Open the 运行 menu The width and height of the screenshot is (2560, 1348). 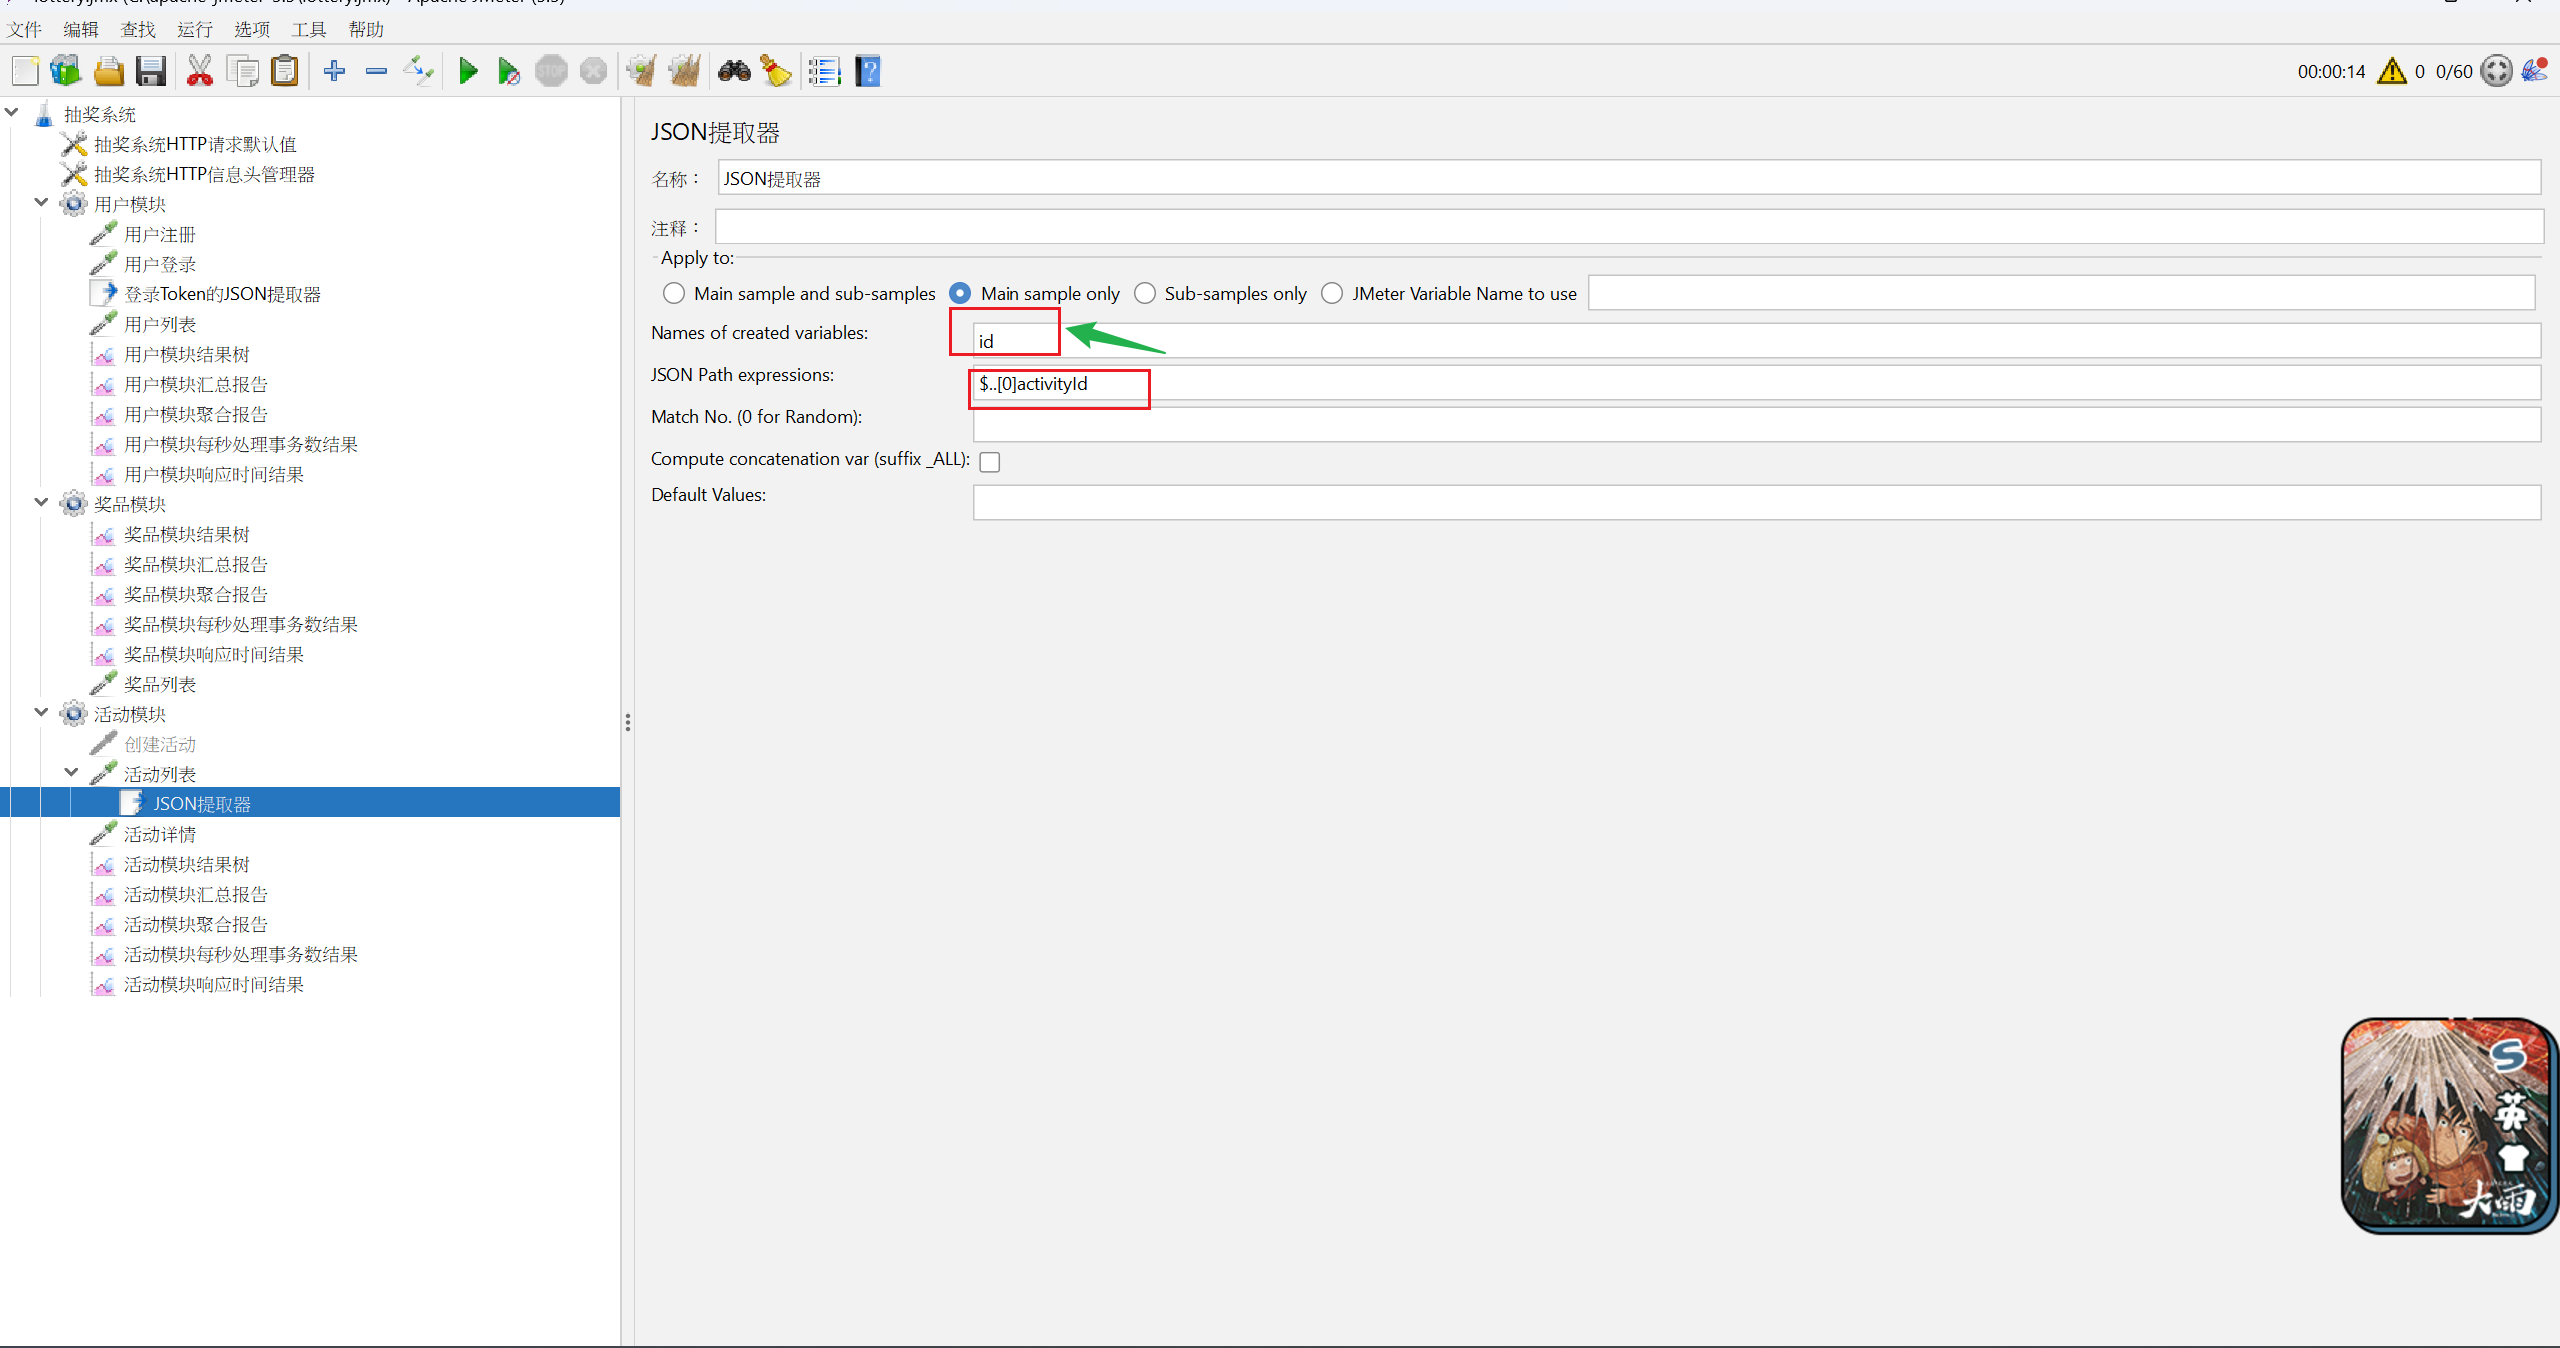click(194, 29)
